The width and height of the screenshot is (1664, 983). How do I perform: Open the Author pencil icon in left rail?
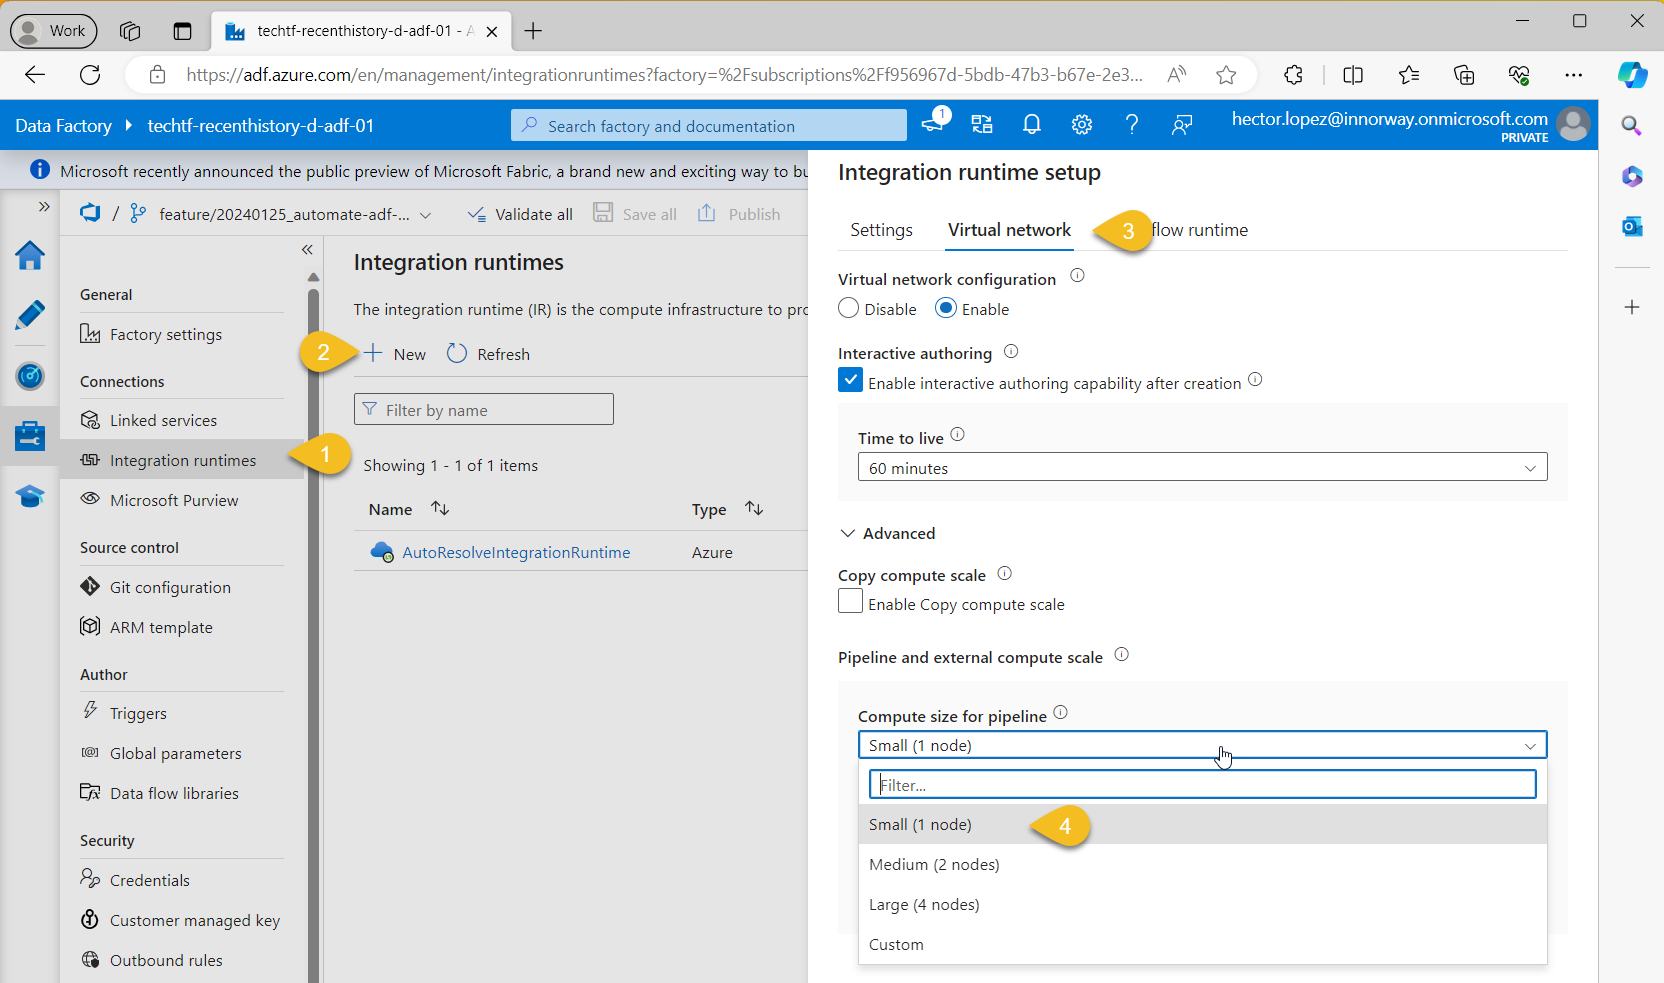(30, 315)
